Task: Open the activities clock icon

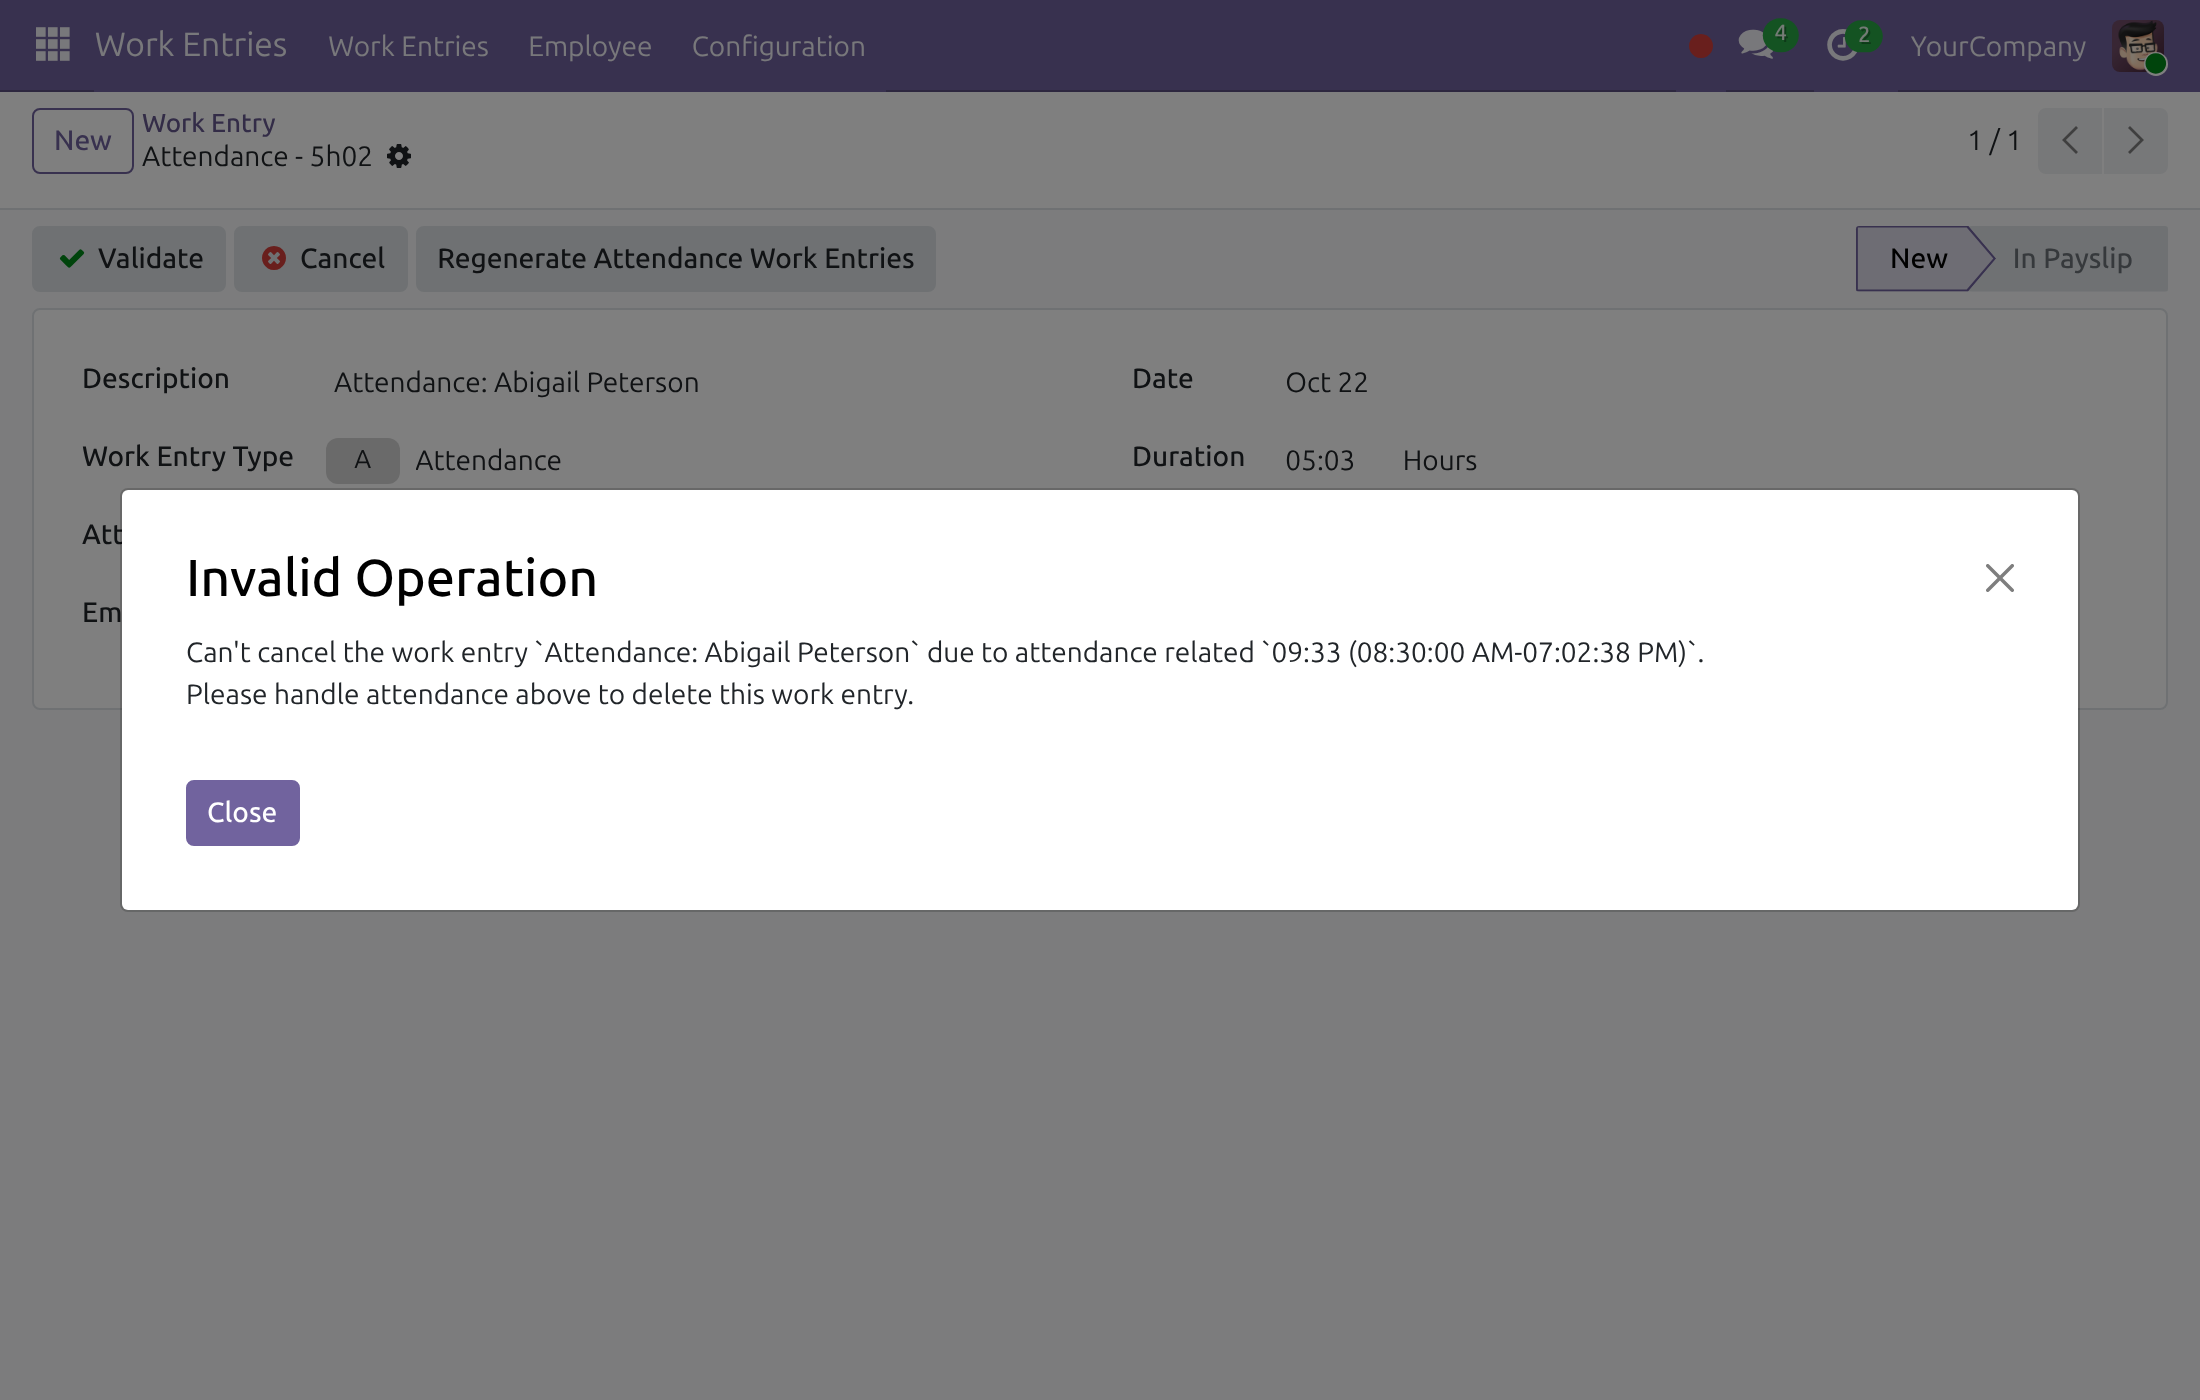Action: [1842, 45]
